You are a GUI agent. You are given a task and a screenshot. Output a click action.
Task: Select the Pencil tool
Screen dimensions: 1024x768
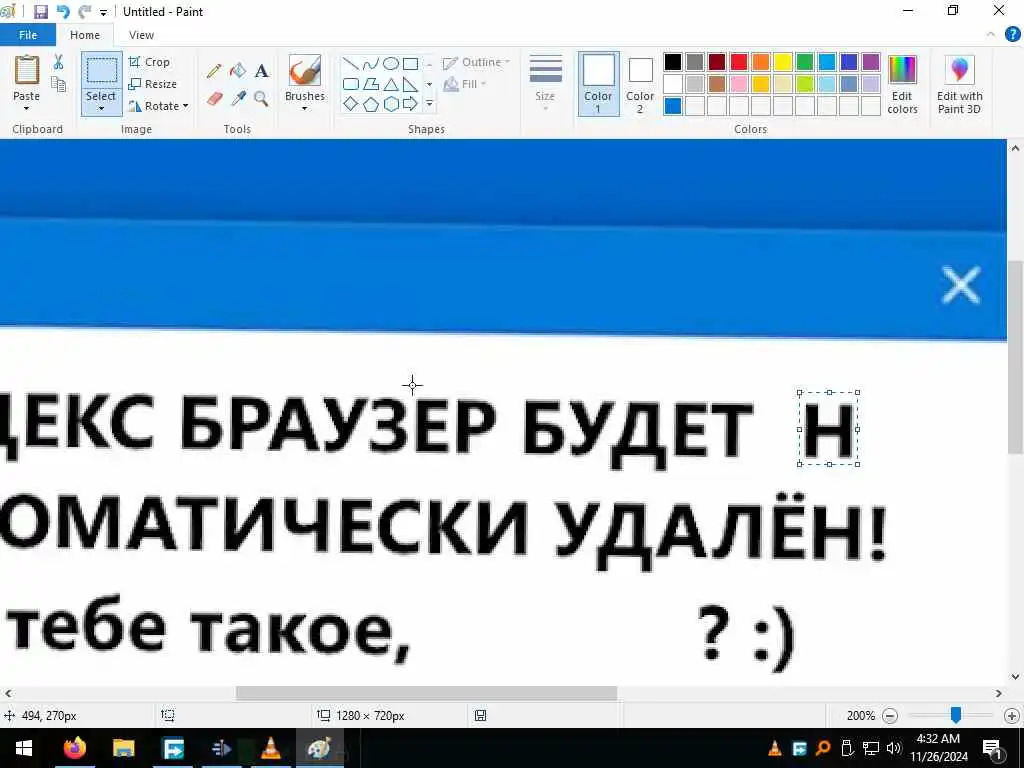tap(214, 71)
